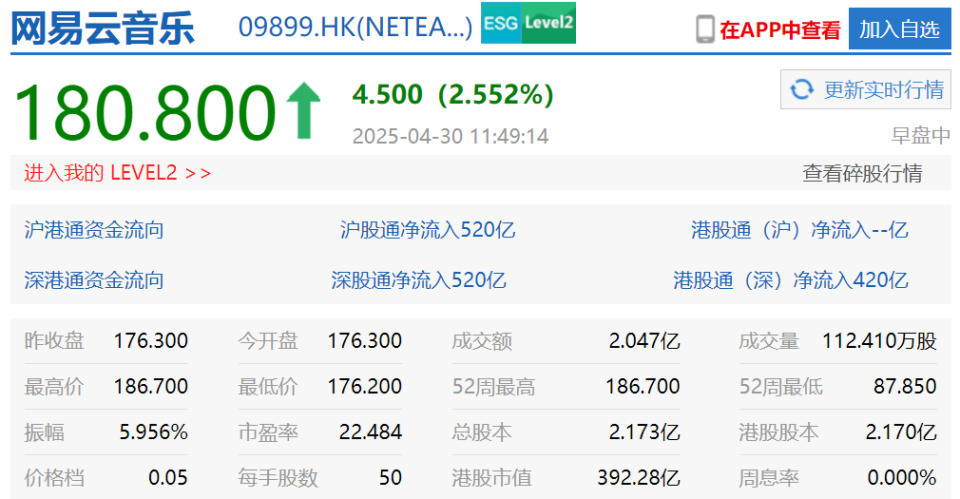Click the 每手股数 label
Image resolution: width=960 pixels, height=499 pixels.
coord(278,478)
